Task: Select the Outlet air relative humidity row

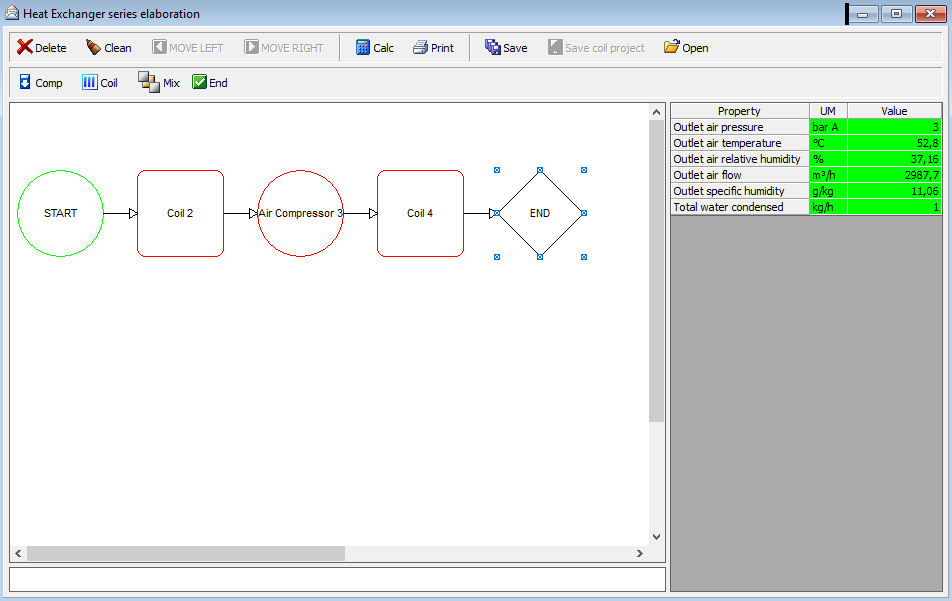Action: click(806, 159)
